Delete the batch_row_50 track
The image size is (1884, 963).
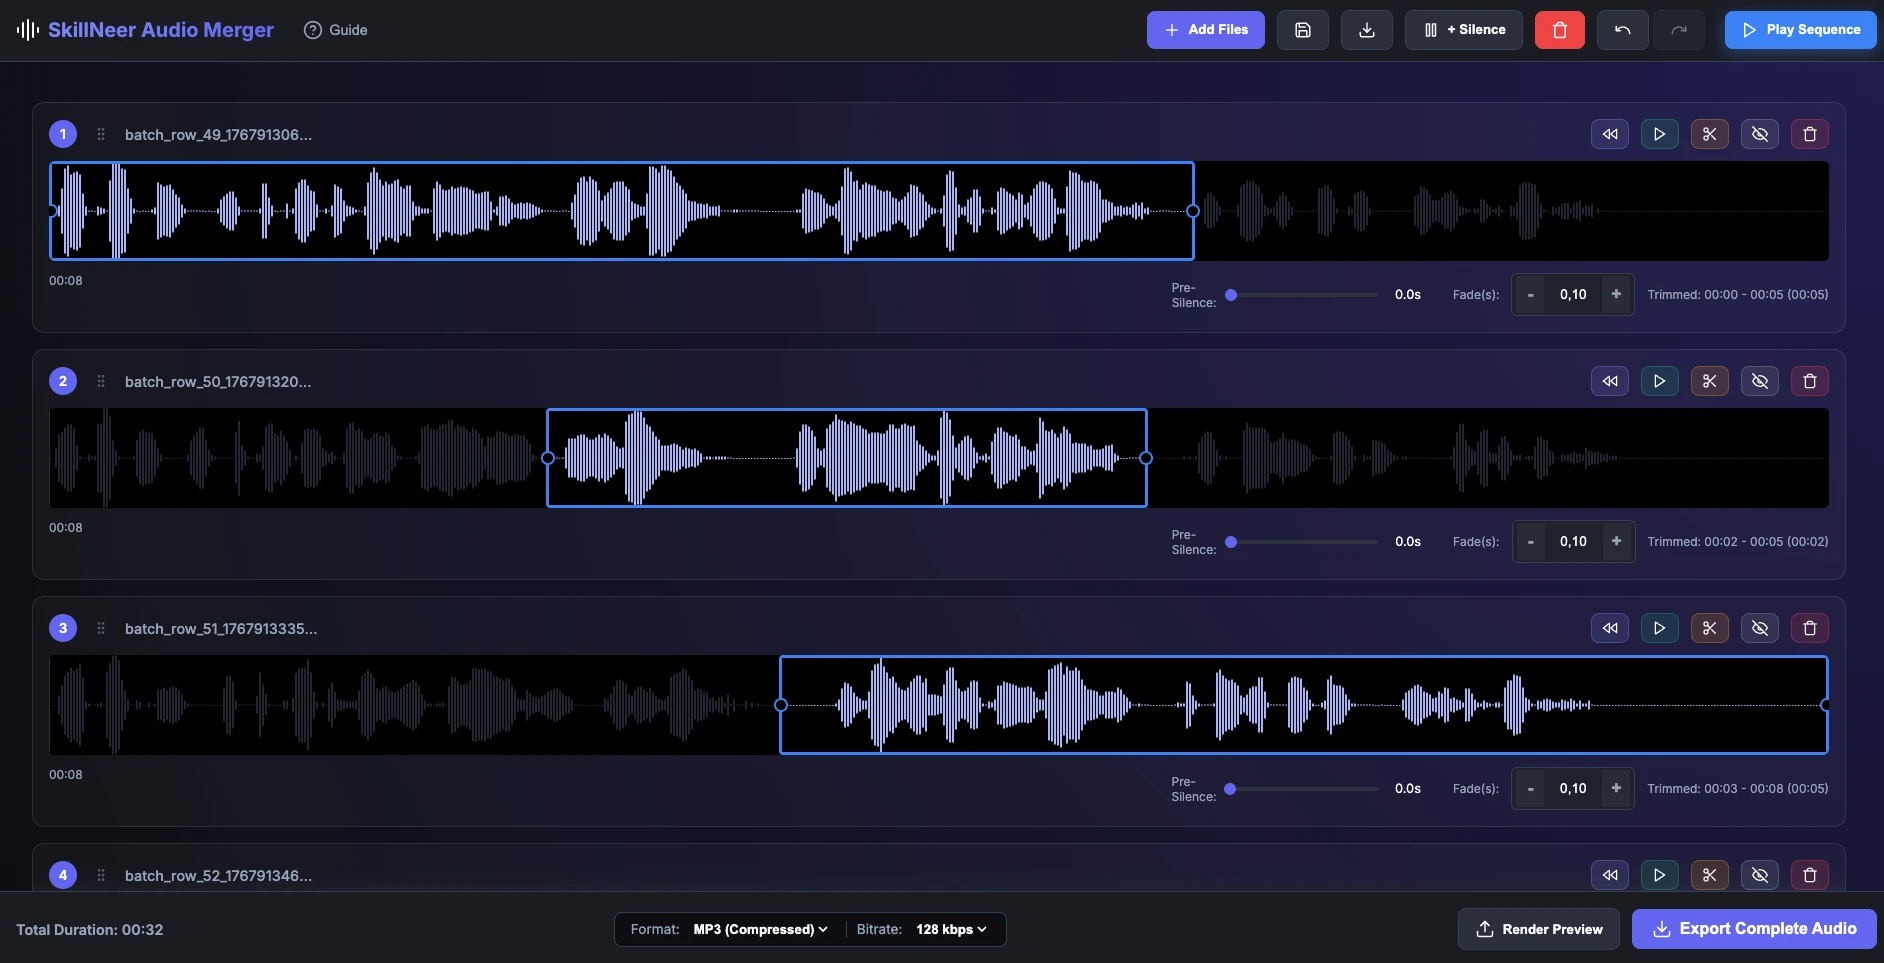(1809, 381)
